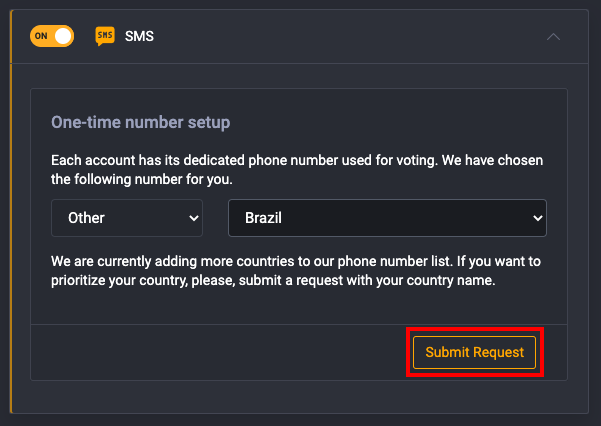This screenshot has width=601, height=426.
Task: Click the word Brazil in the country selector
Action: click(263, 218)
